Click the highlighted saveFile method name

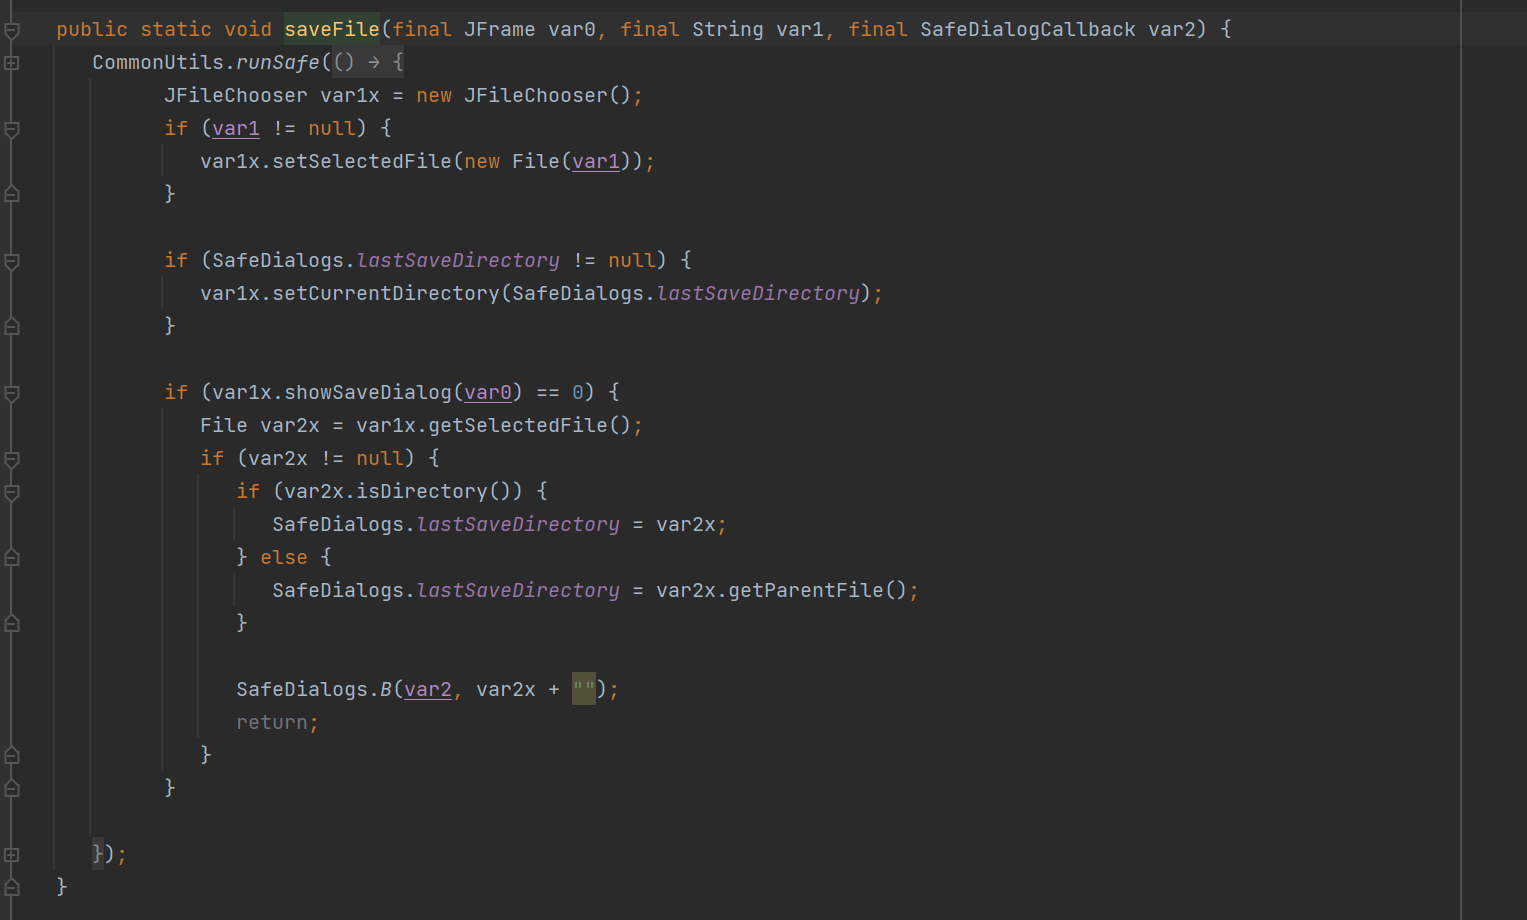coord(331,30)
